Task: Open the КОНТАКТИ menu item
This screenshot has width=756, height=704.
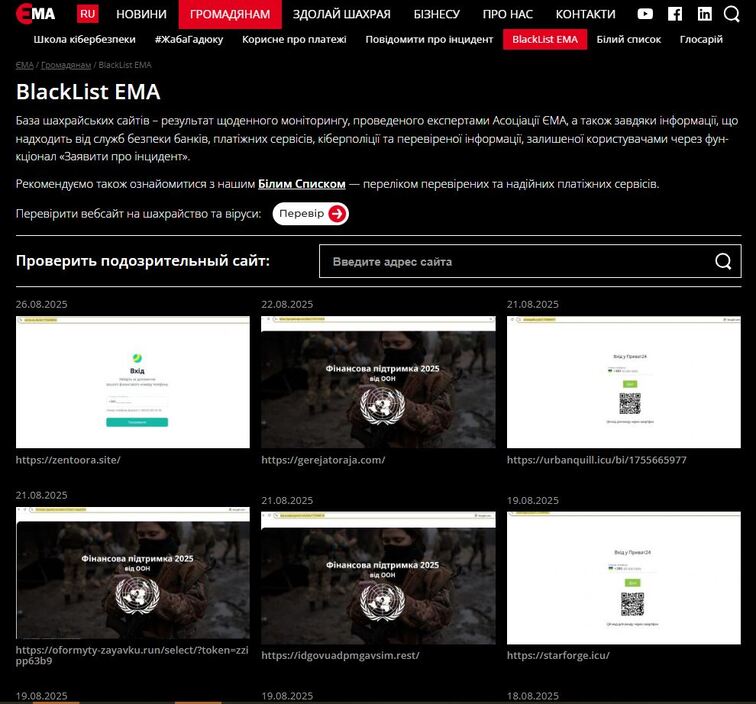Action: (585, 14)
